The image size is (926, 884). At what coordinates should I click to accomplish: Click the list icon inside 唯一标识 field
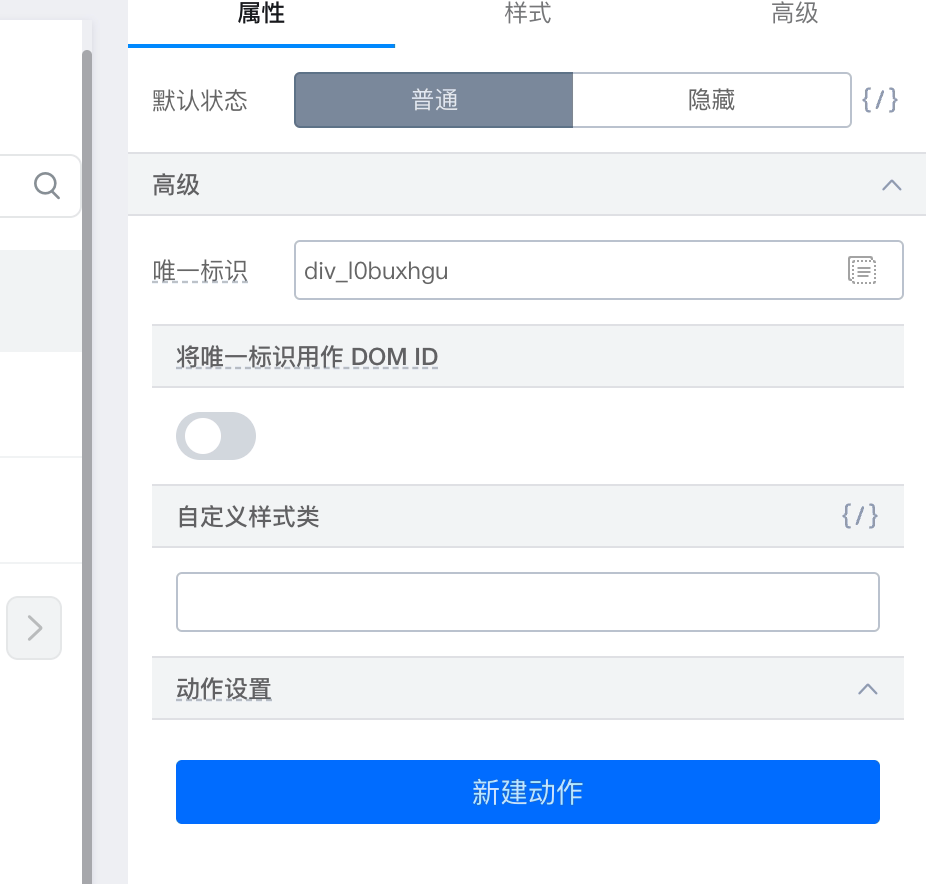(x=862, y=270)
